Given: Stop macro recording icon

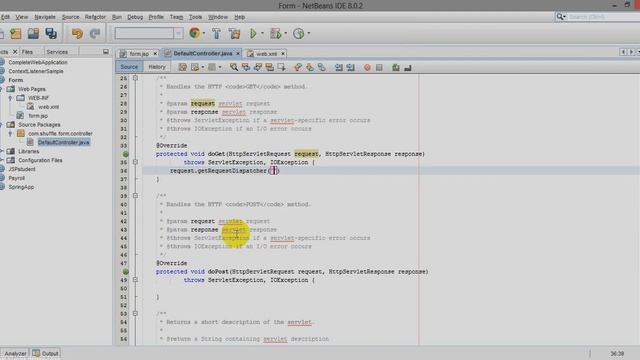Looking at the screenshot, I should 379,67.
